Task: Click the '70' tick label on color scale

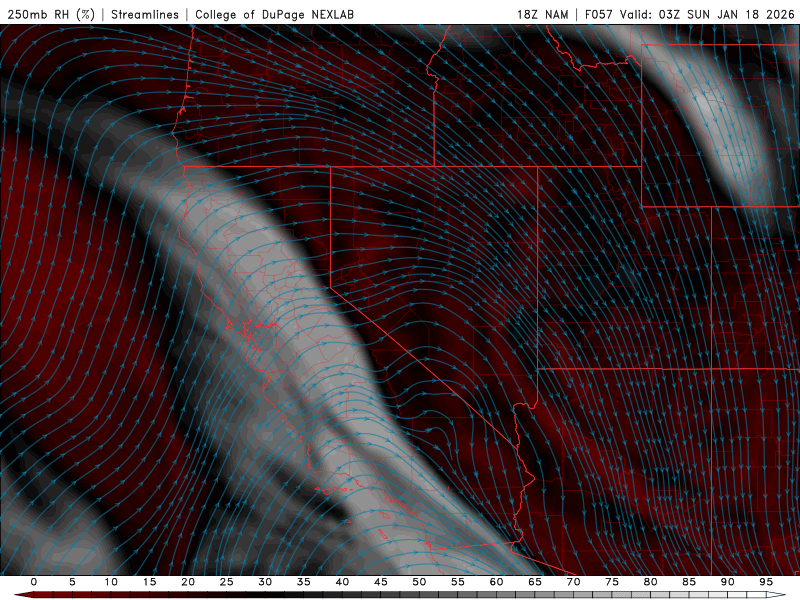Action: coord(573,582)
